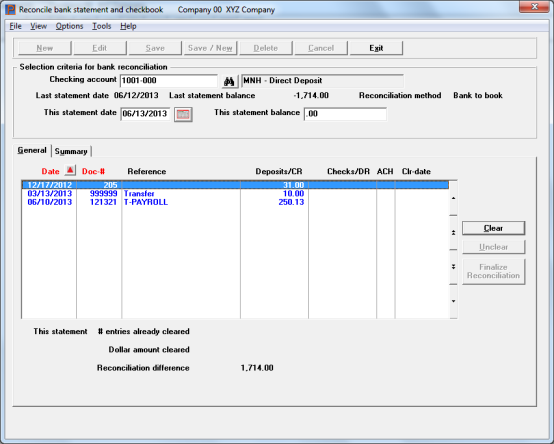This screenshot has width=554, height=444.
Task: Open the calendar picker for statement date
Action: (183, 114)
